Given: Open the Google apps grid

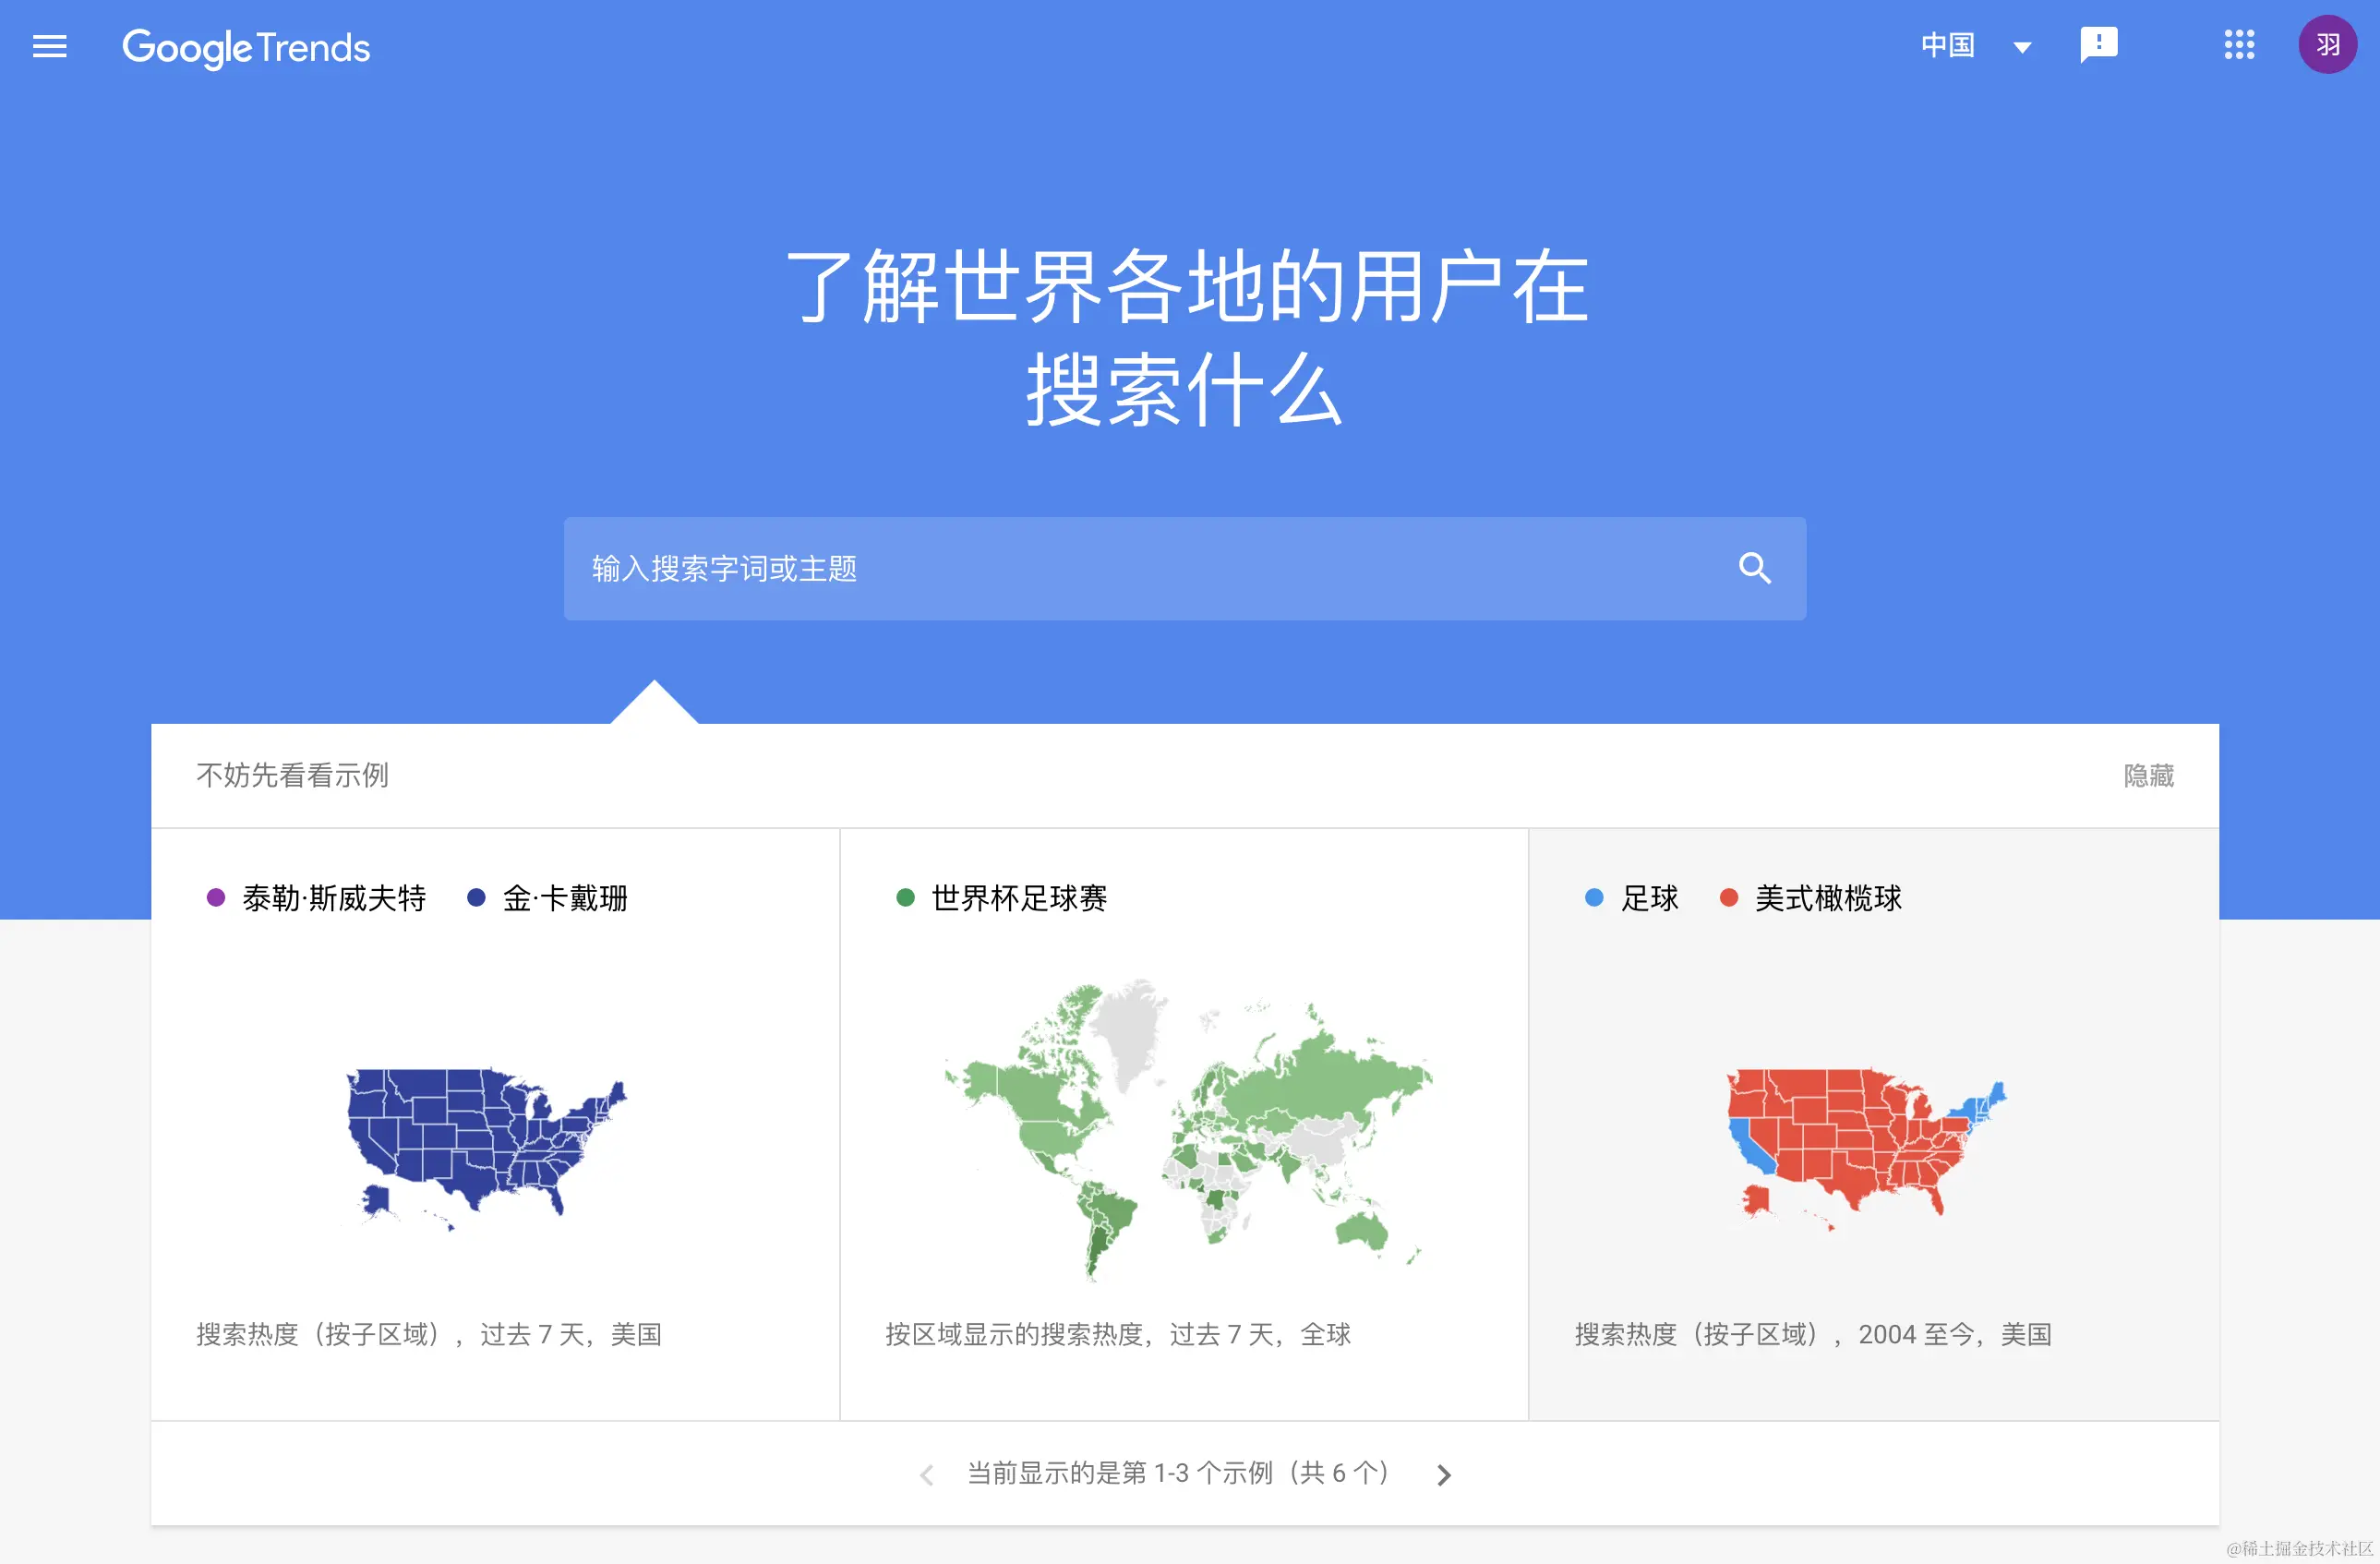Looking at the screenshot, I should [2239, 45].
